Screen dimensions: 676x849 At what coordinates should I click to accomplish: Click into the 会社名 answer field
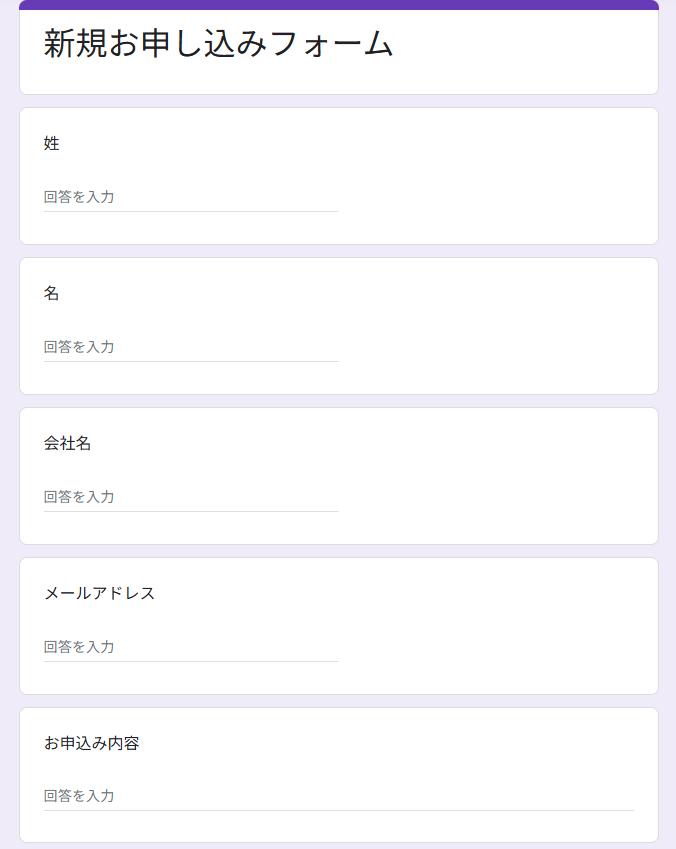click(x=190, y=497)
